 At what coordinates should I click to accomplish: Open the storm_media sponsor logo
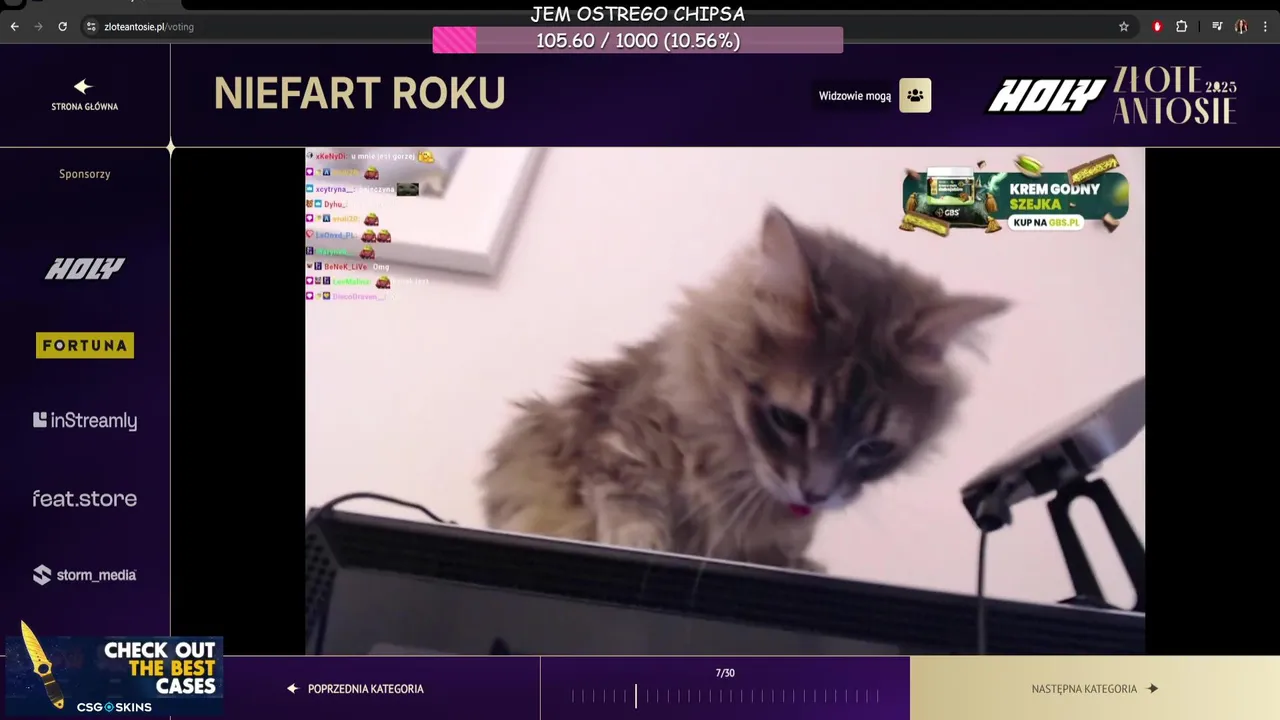click(85, 575)
